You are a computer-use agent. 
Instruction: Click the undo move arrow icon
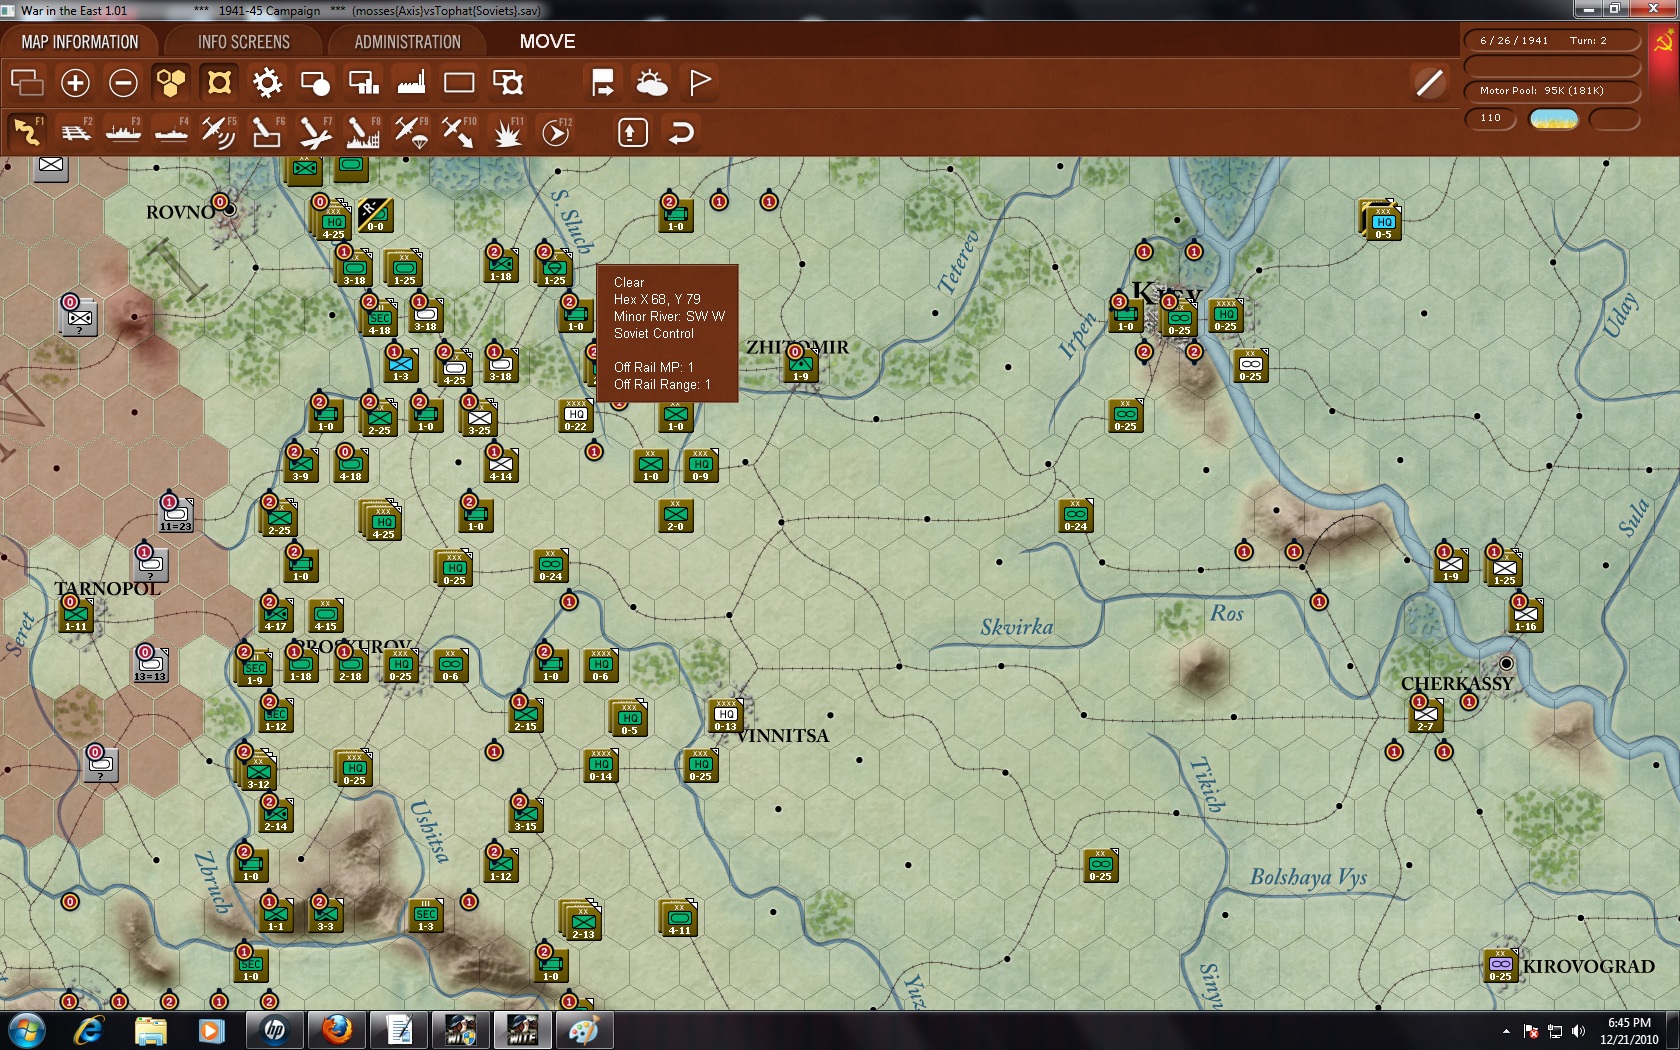681,132
